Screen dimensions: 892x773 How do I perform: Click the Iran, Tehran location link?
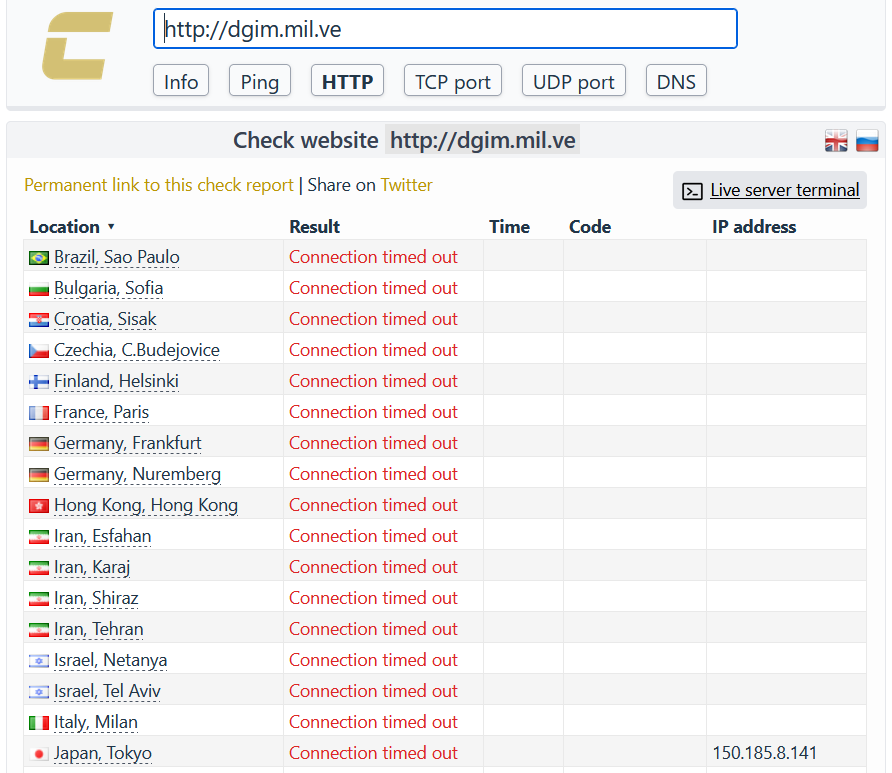98,629
